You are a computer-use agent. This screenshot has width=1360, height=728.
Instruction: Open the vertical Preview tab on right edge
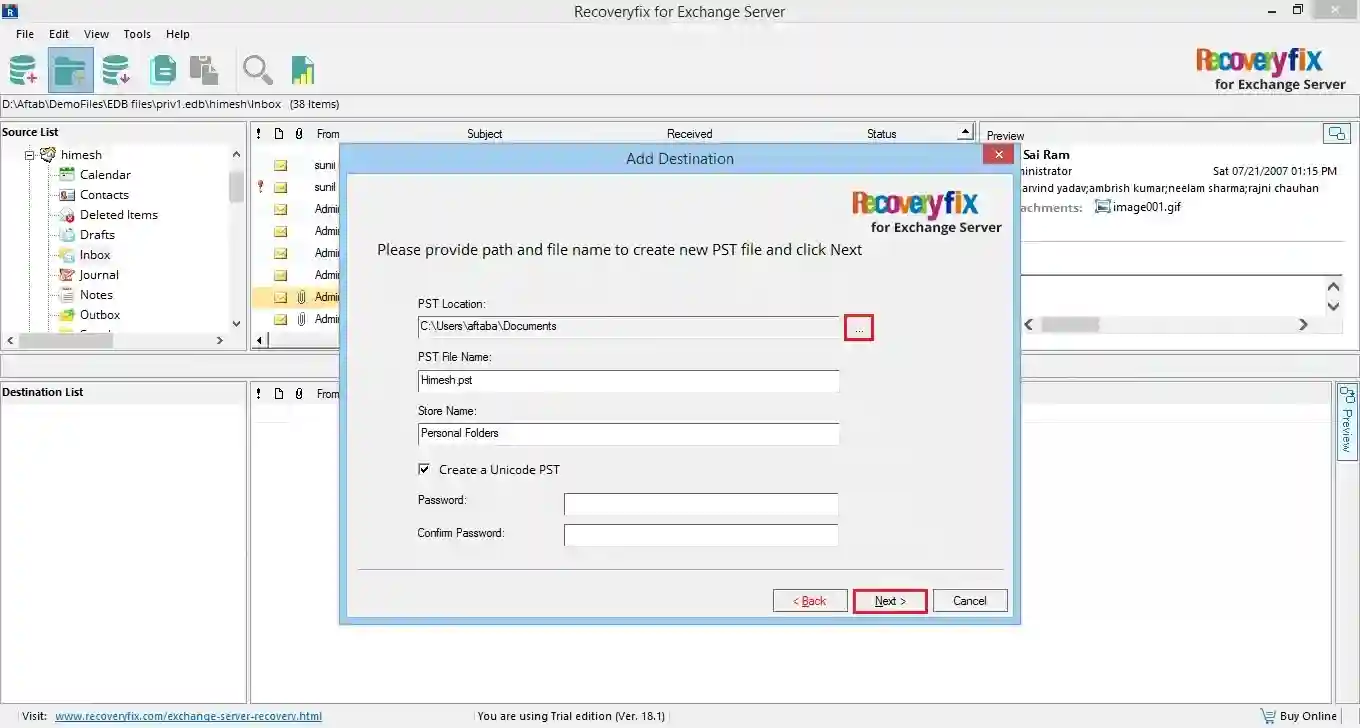pos(1346,421)
